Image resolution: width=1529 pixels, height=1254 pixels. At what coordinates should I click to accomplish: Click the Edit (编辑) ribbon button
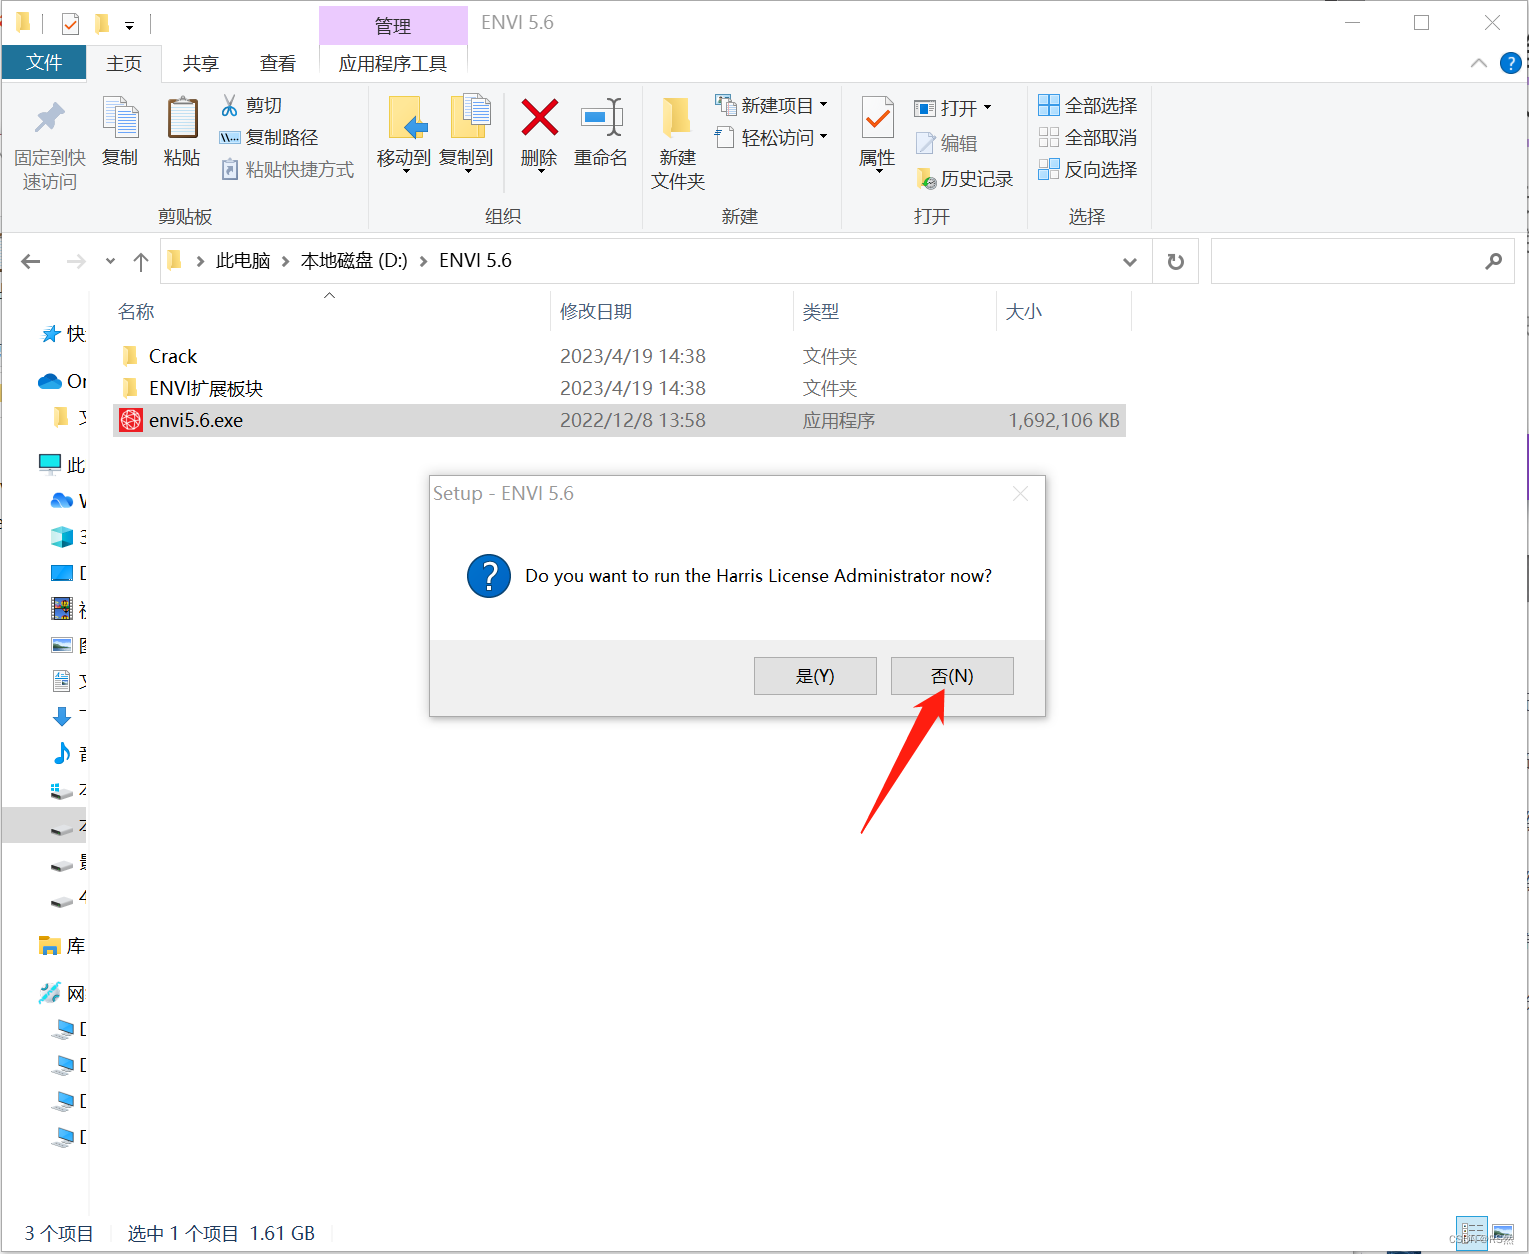tap(947, 143)
